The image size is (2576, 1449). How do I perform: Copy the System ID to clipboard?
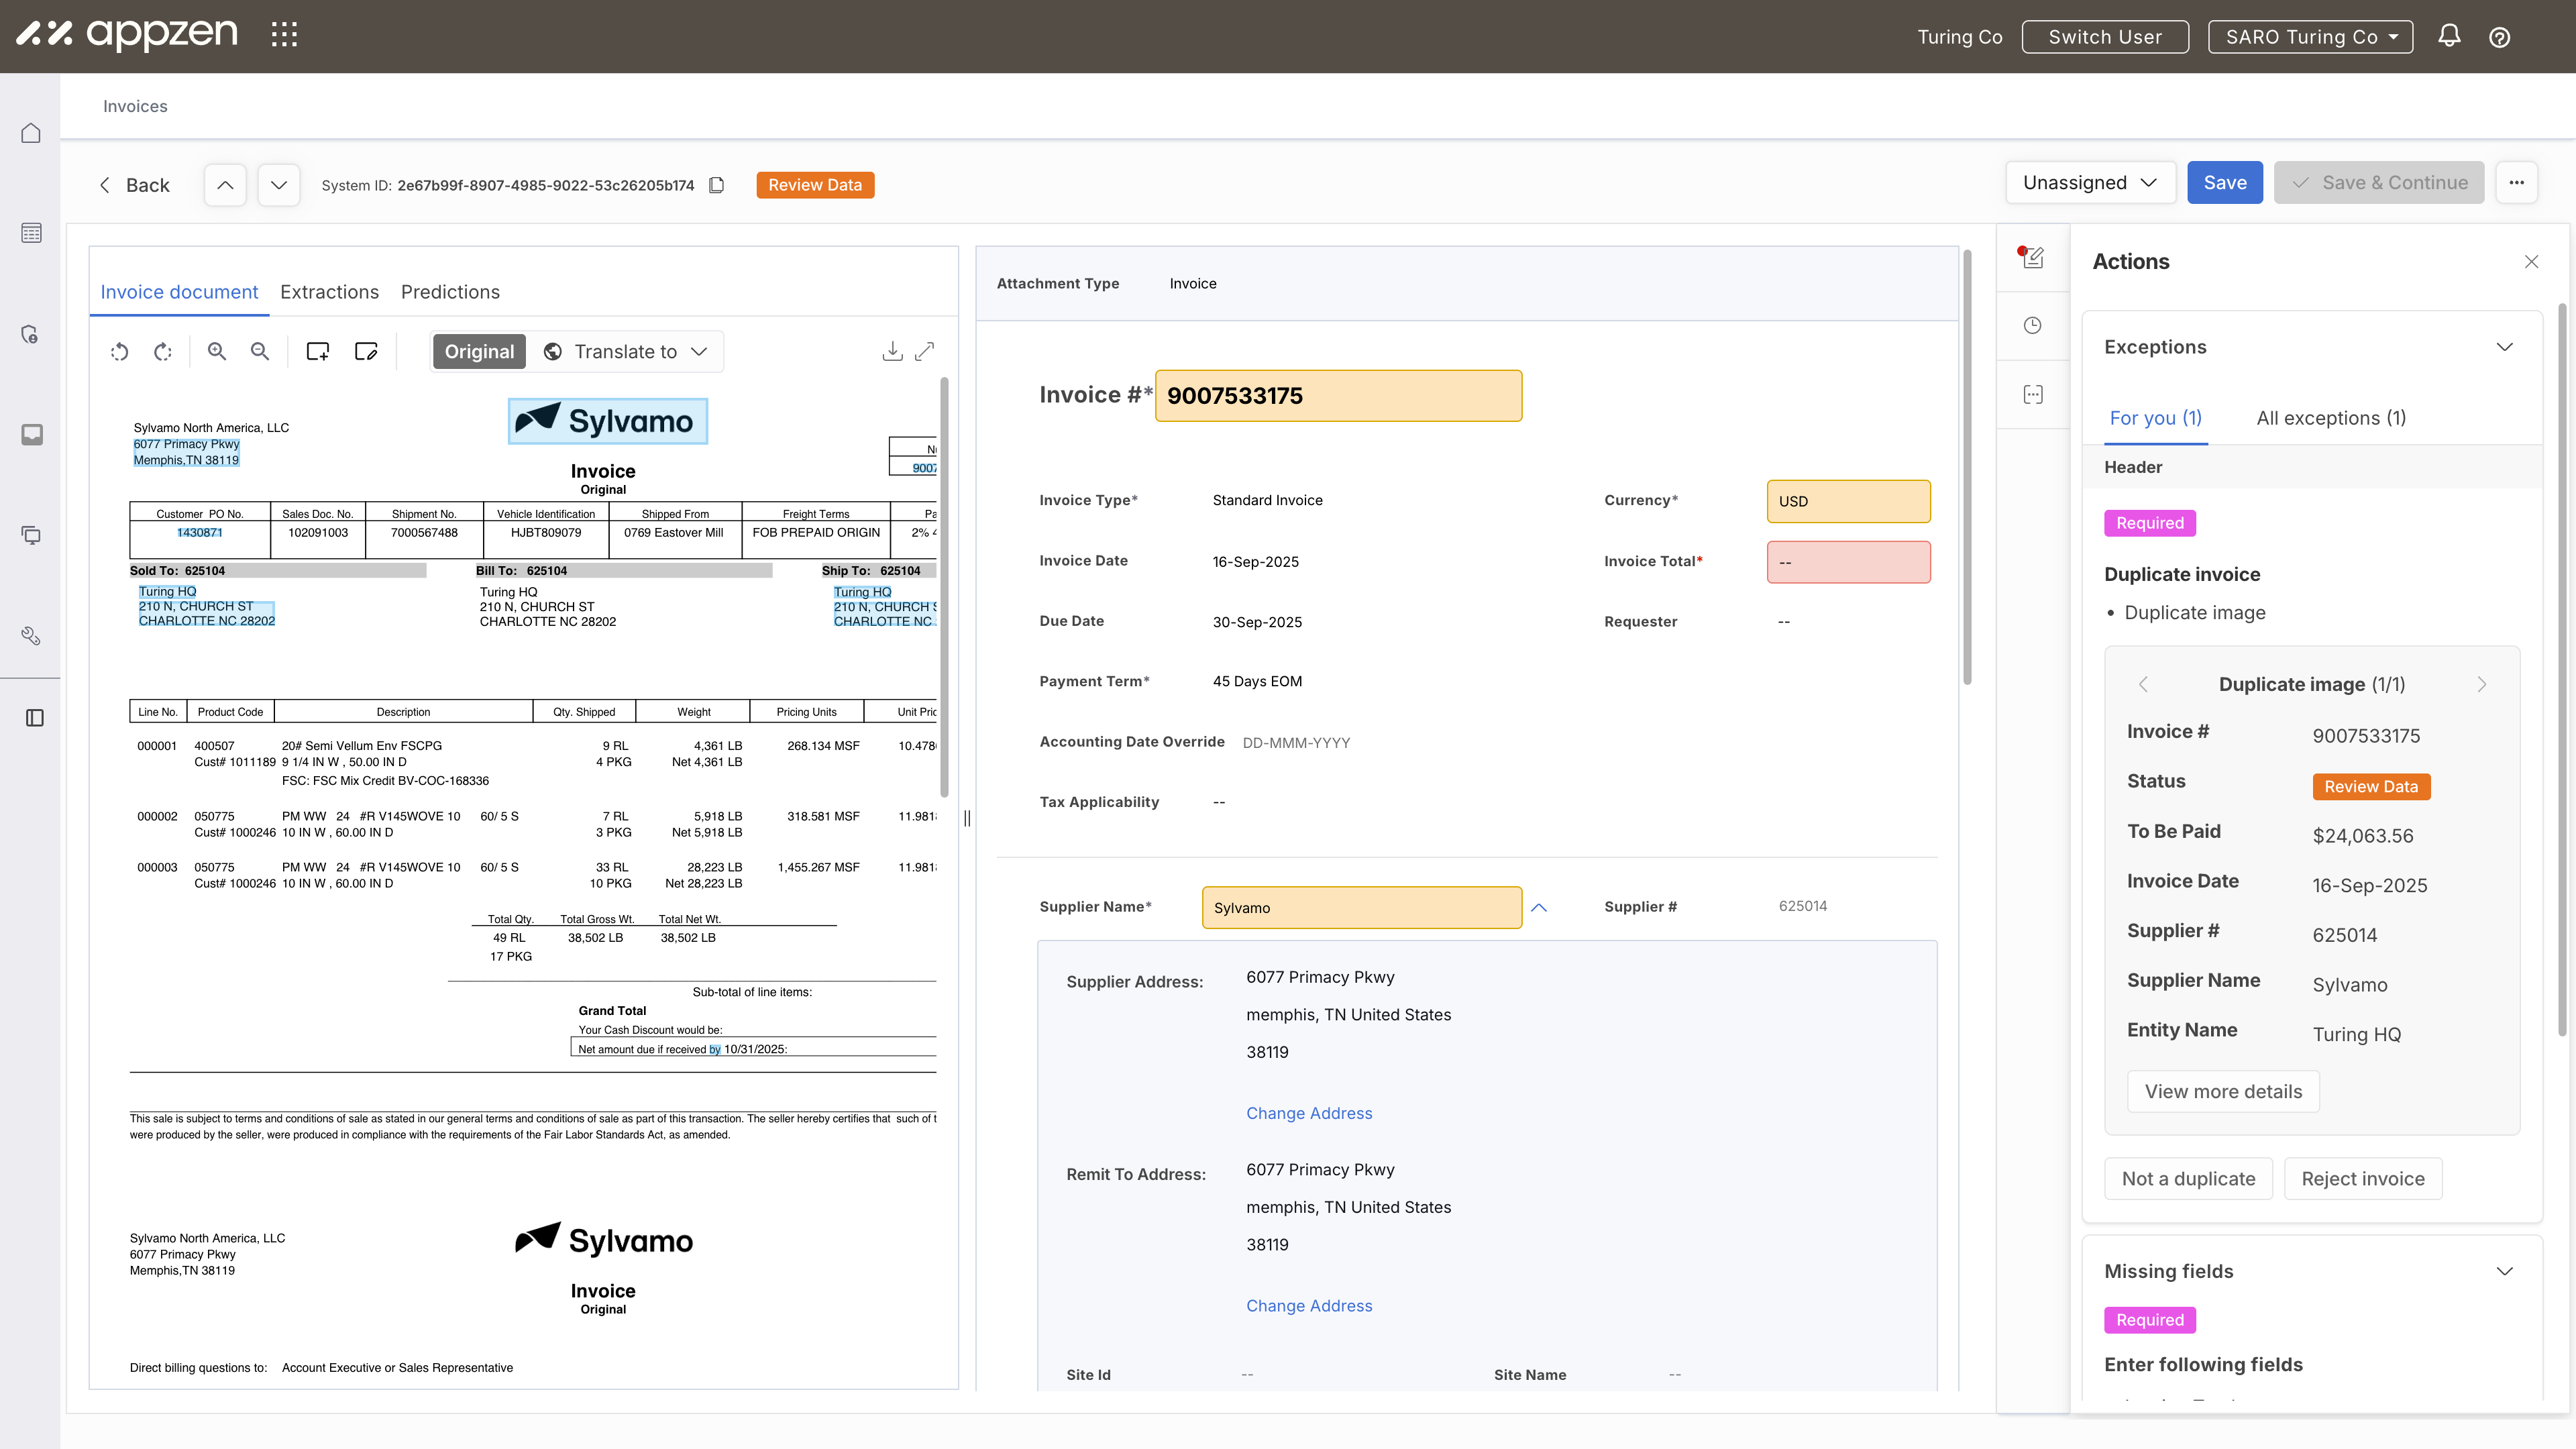(x=716, y=185)
